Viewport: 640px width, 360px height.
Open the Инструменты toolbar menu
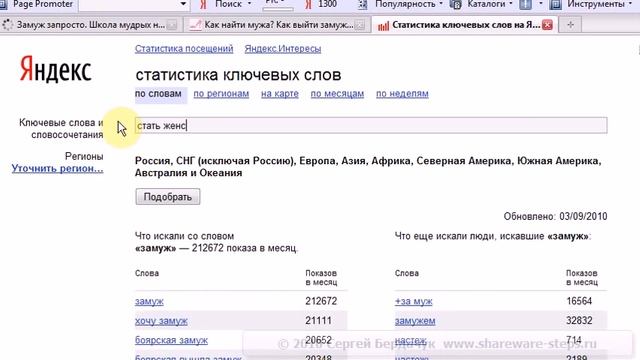click(x=596, y=4)
